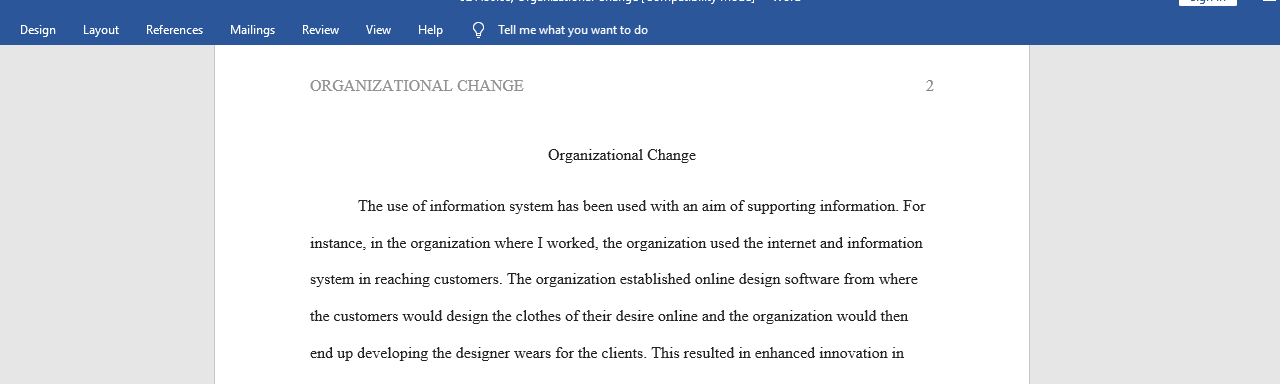Click the Sign in button
Image resolution: width=1280 pixels, height=384 pixels.
coord(1207,3)
